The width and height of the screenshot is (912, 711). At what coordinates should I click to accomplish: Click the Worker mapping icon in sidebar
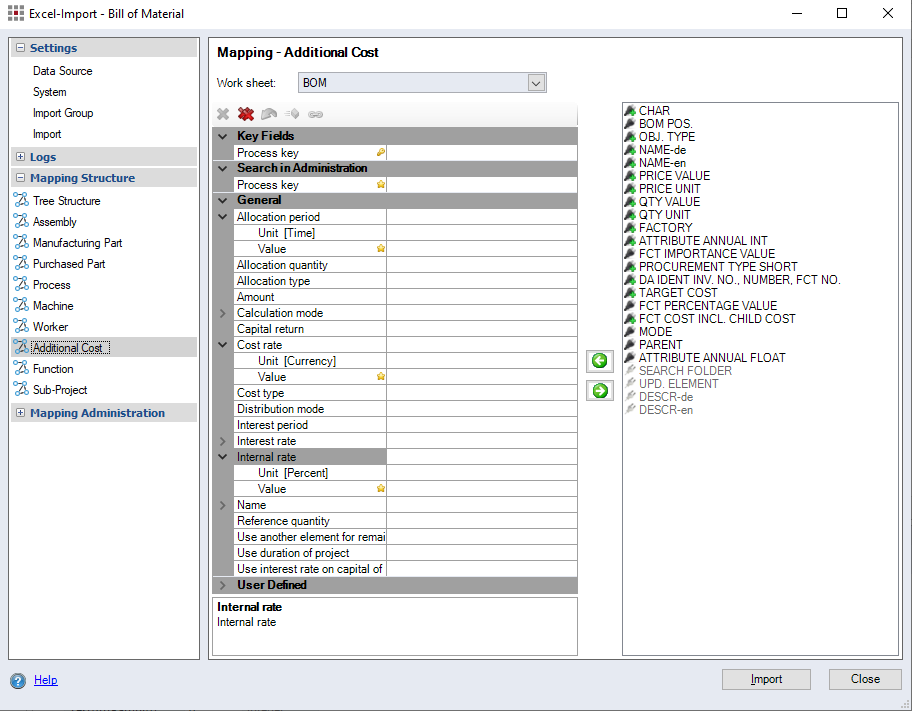(x=21, y=327)
